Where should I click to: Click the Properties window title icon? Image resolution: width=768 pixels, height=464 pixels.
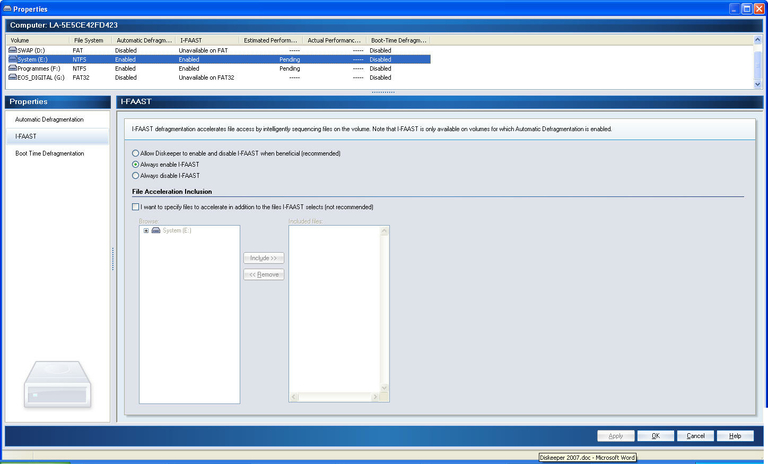pos(7,9)
